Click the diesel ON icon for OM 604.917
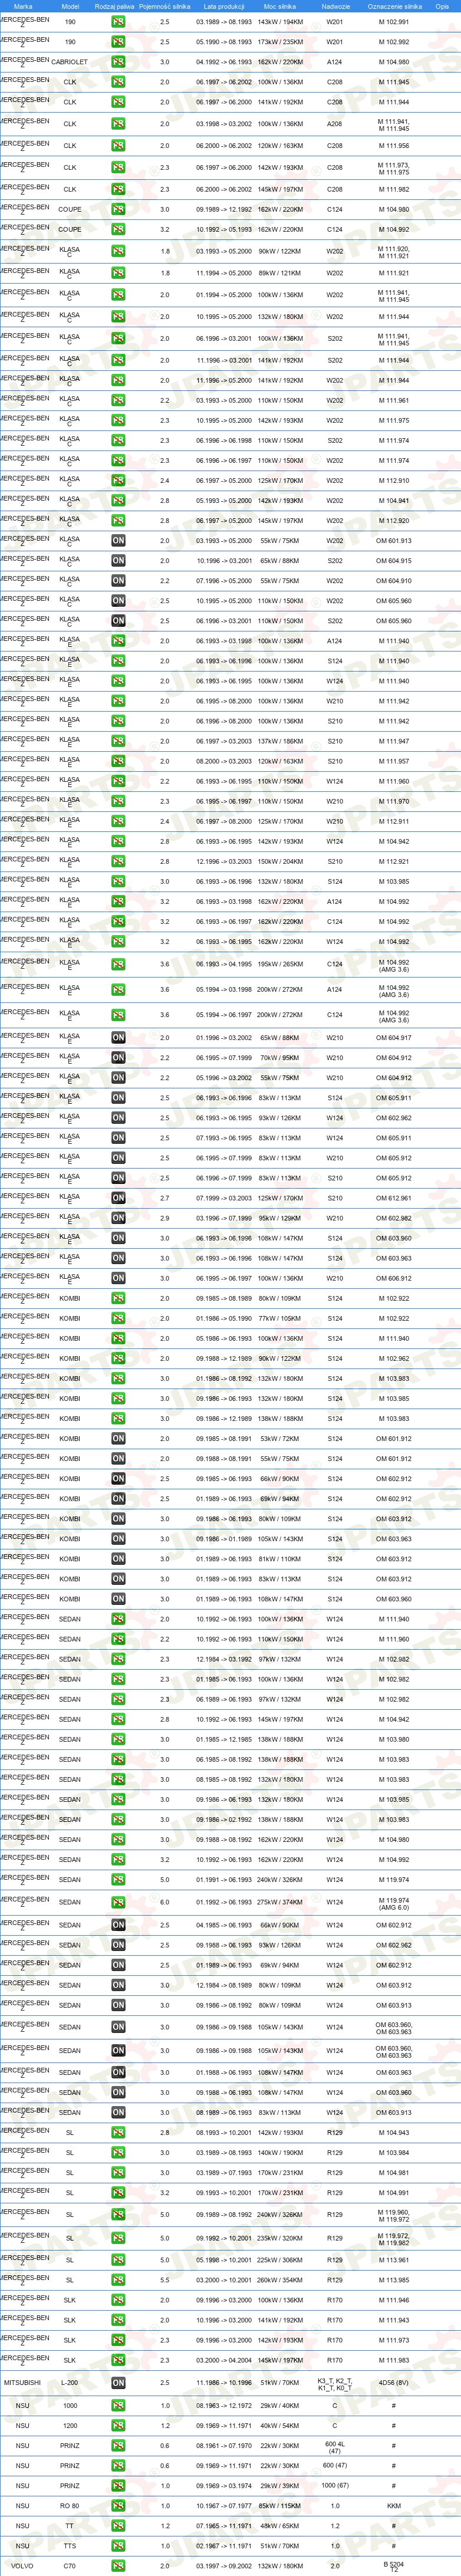This screenshot has width=461, height=2576. tap(118, 1038)
